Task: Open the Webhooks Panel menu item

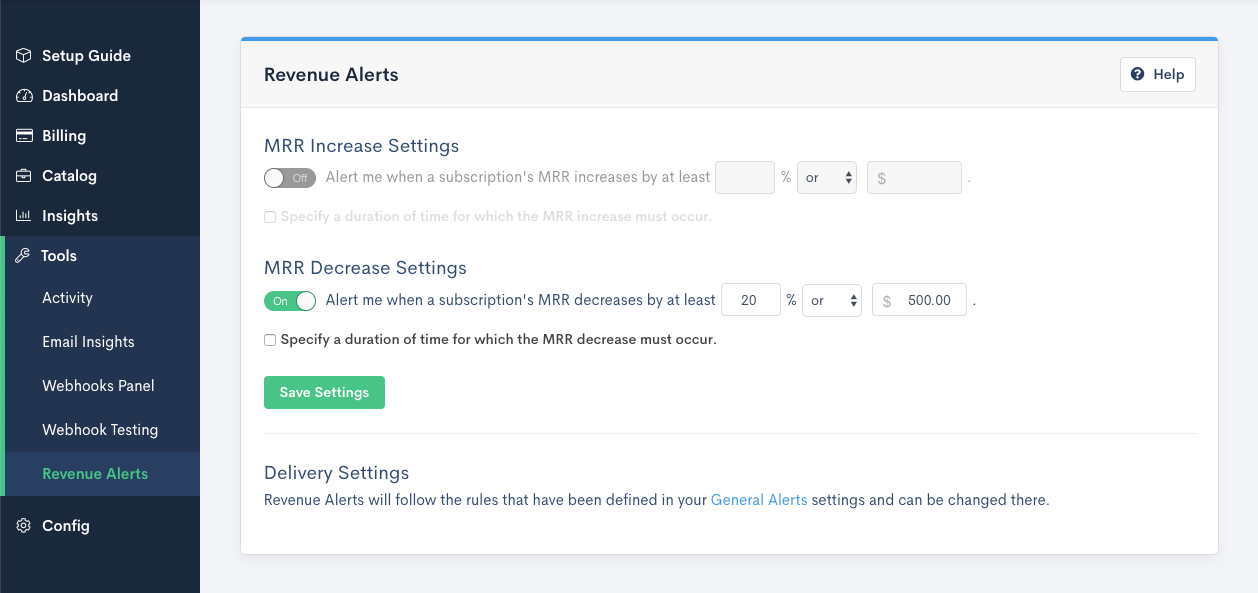Action: (98, 386)
